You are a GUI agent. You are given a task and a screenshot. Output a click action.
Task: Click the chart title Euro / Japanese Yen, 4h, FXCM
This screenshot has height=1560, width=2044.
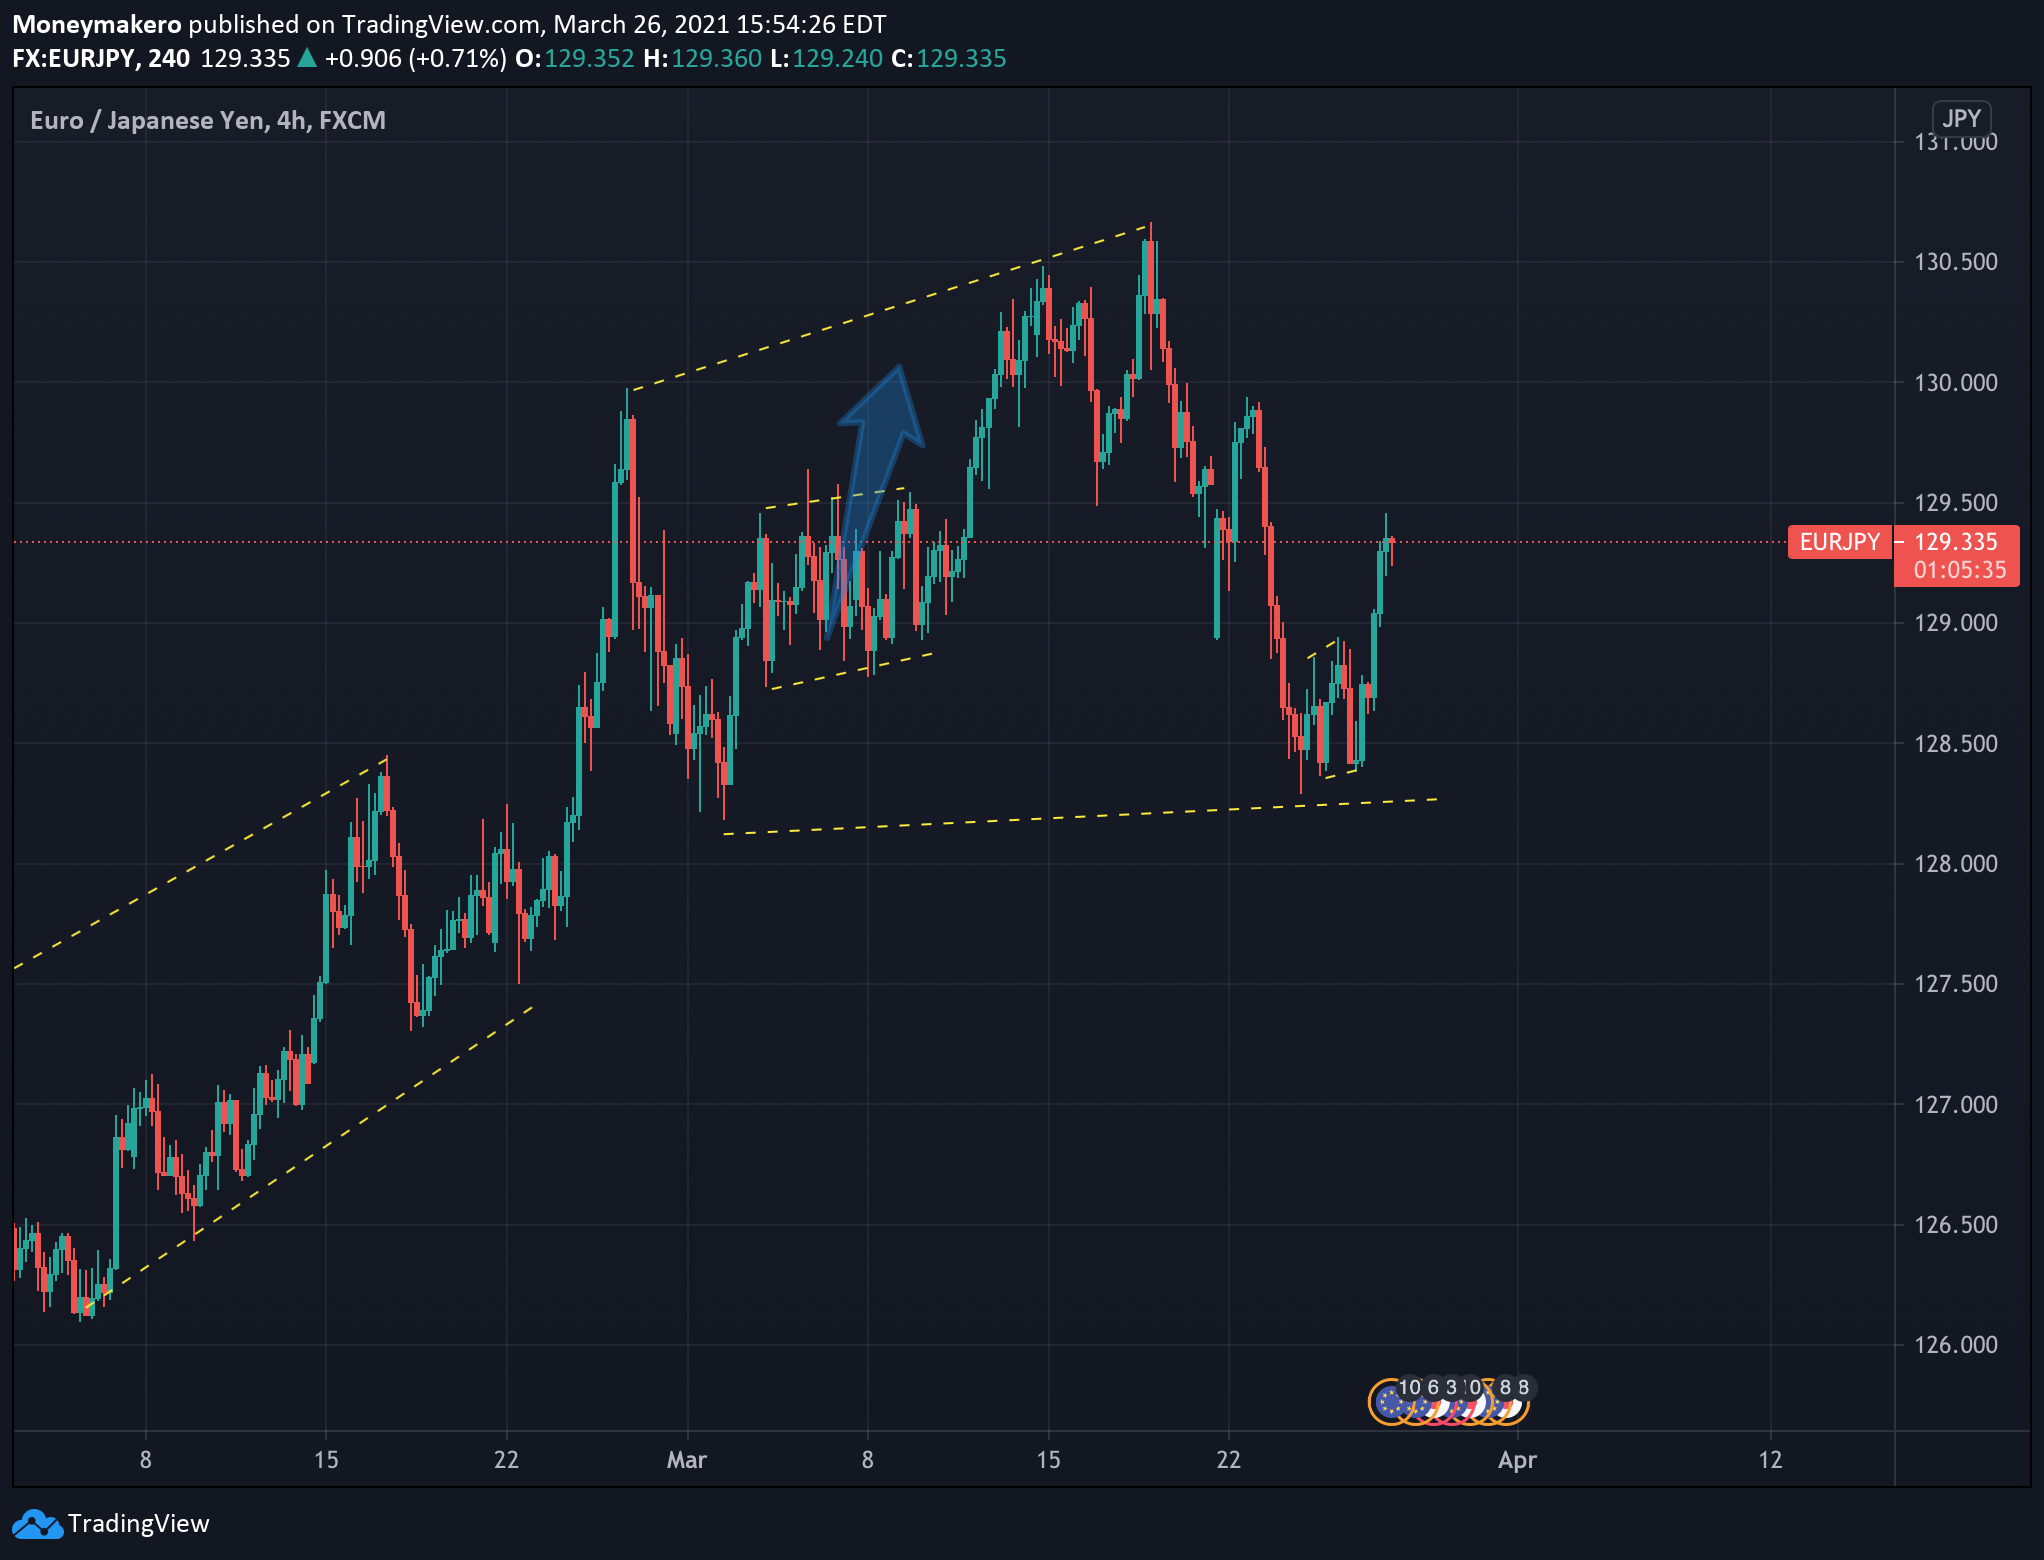(x=208, y=120)
